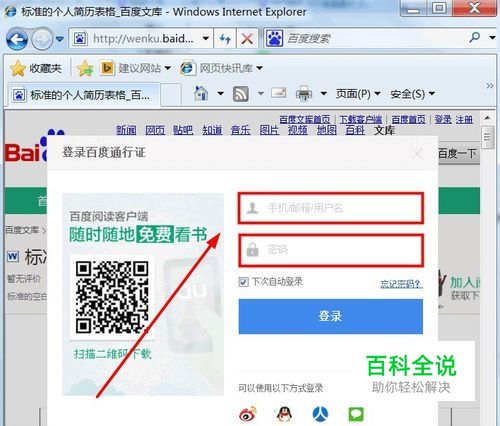Click the red Stop loading icon
Screen dimensions: 500x426
tap(247, 39)
